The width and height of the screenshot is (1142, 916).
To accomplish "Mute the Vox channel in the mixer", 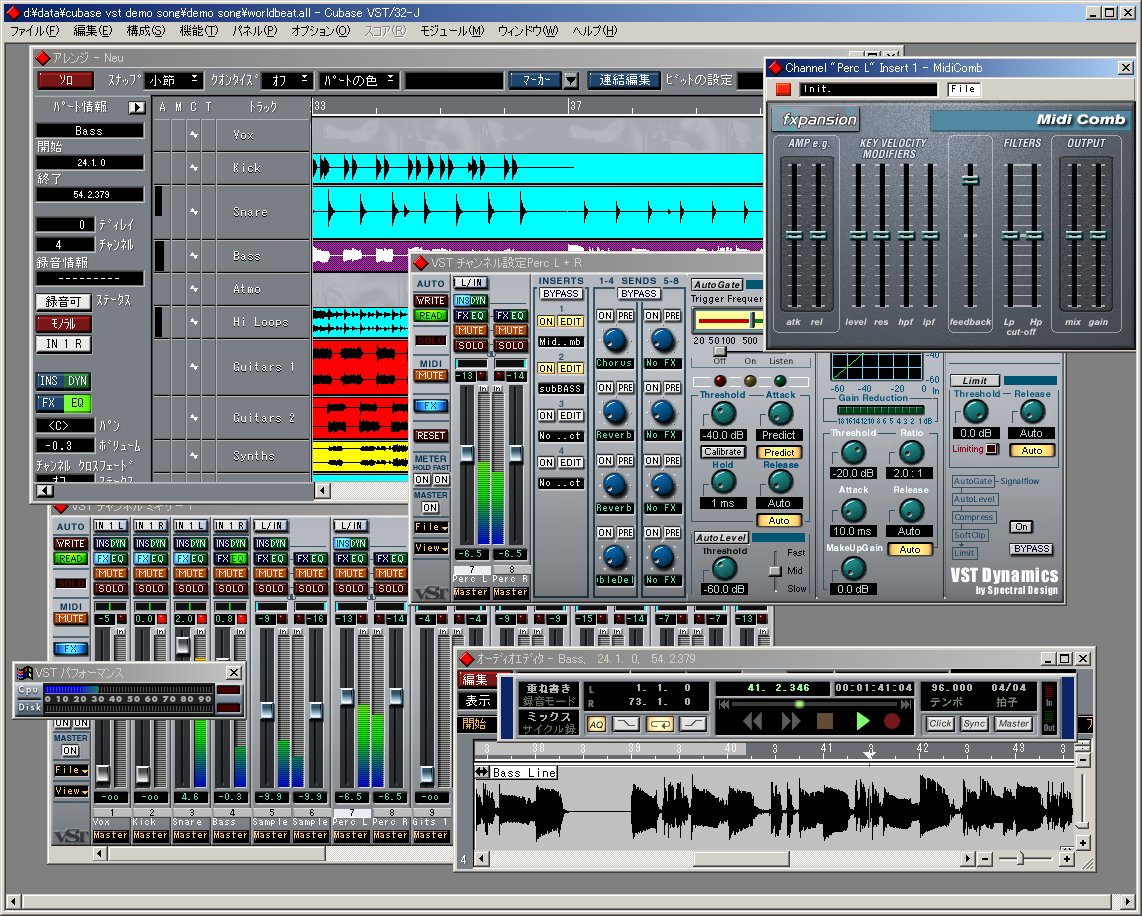I will point(111,573).
